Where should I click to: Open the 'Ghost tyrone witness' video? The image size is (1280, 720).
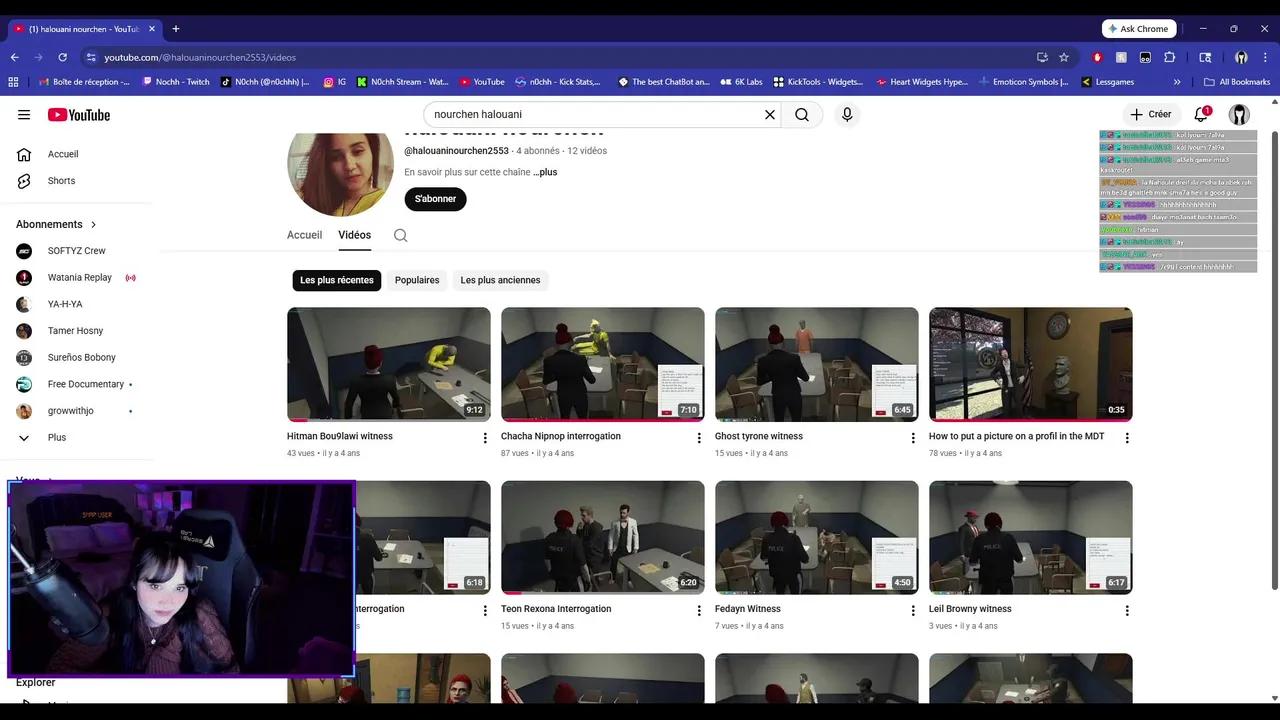816,363
